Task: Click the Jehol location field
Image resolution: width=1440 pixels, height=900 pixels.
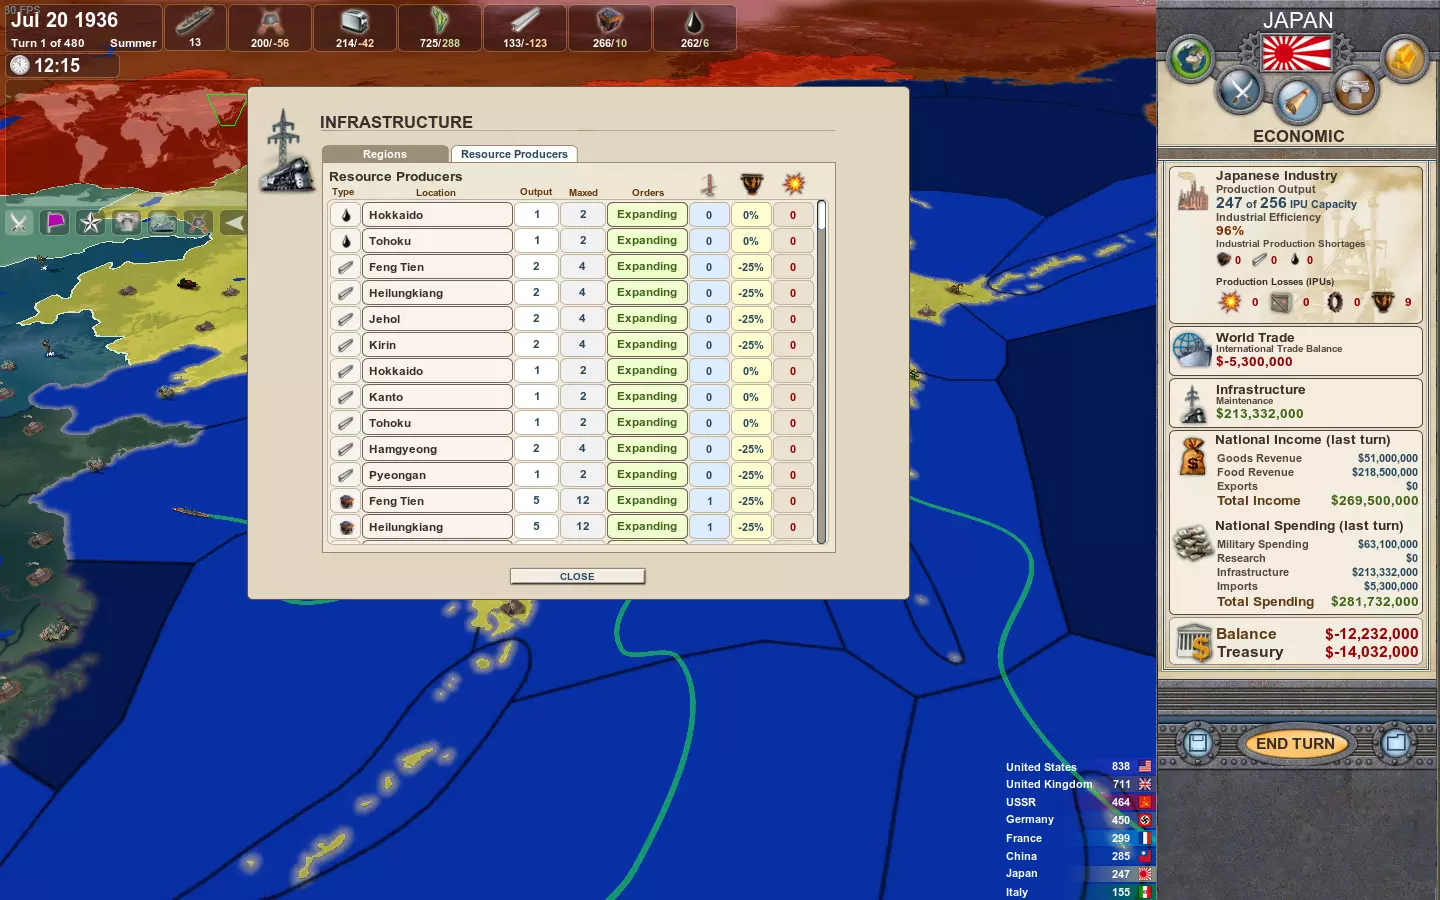Action: pyautogui.click(x=437, y=319)
